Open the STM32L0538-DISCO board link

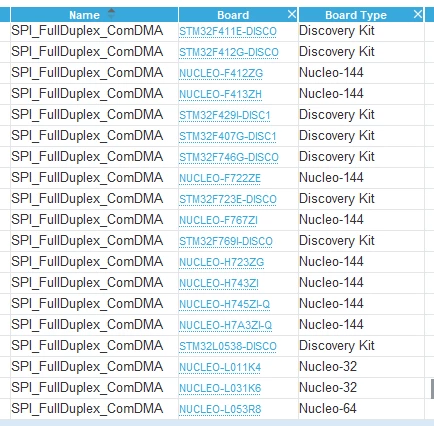click(228, 346)
